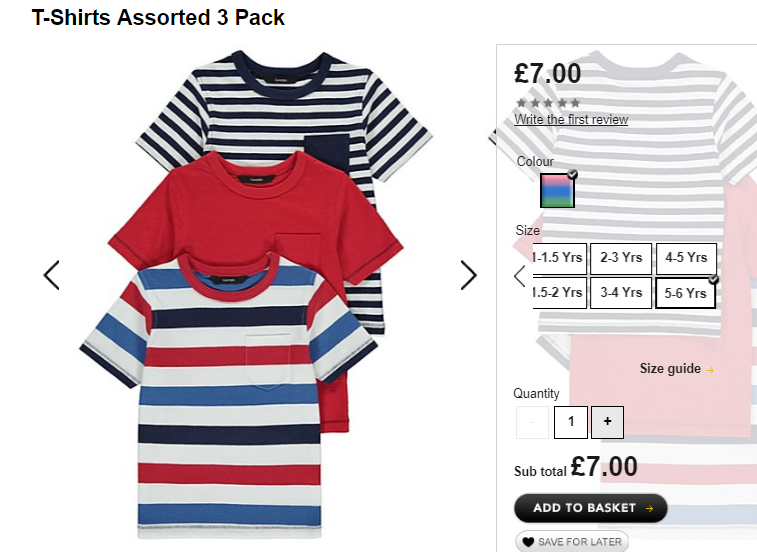The width and height of the screenshot is (757, 552).
Task: Show previous product image with left arrow
Action: (x=52, y=275)
